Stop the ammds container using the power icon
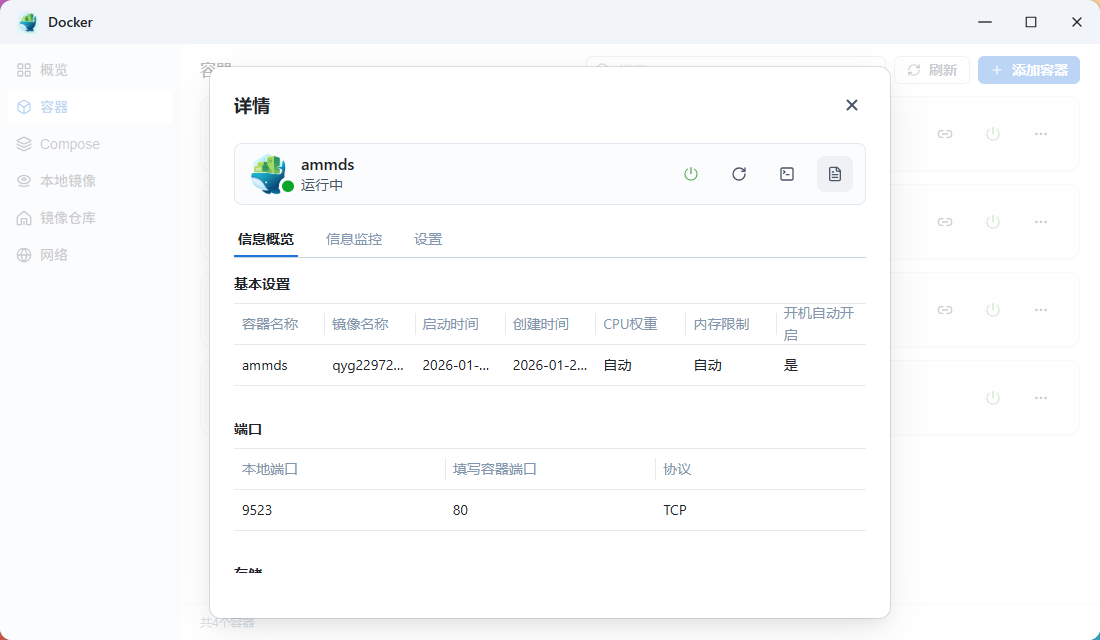Screen dimensions: 1100x640 coord(691,173)
